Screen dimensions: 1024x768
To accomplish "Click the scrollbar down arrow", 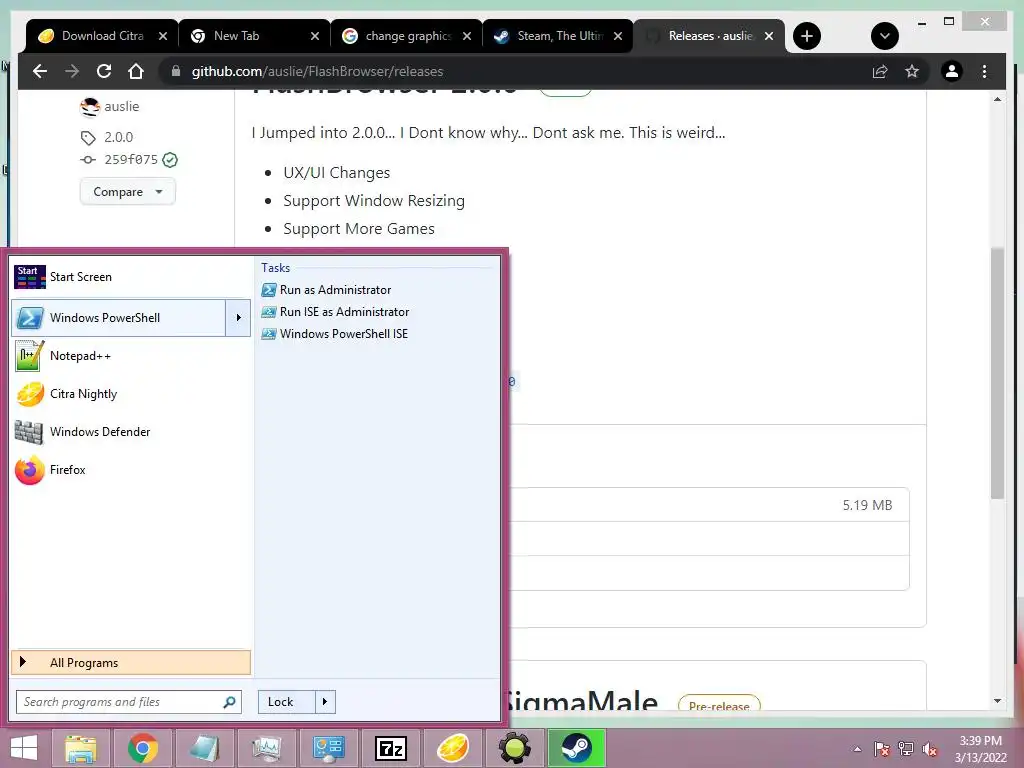I will coord(997,701).
